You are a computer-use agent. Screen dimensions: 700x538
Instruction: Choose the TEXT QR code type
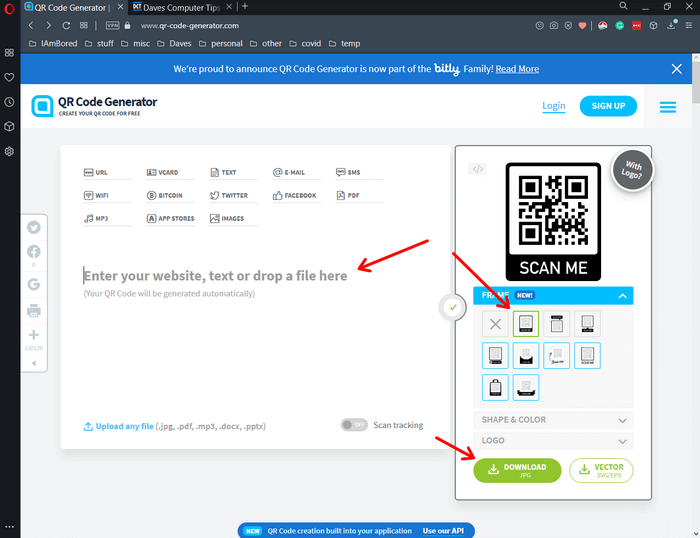233,172
